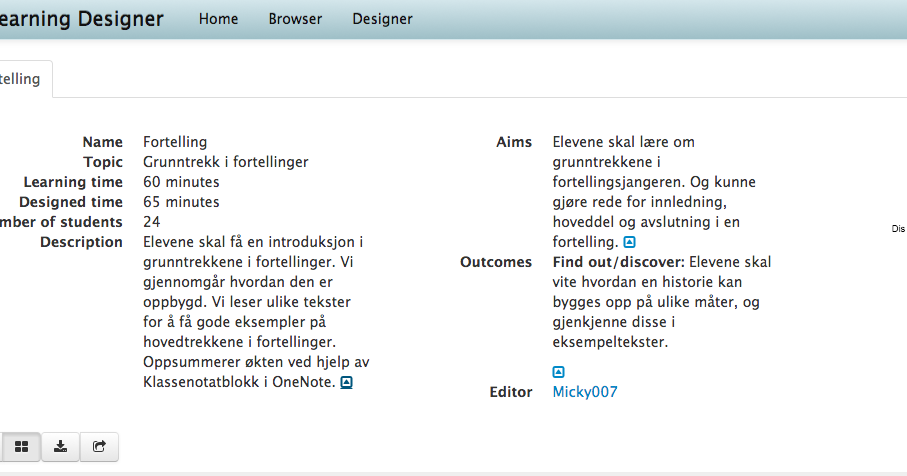This screenshot has height=476, width=907.
Task: Click the Designed time value '65 minutes'
Action: click(x=181, y=202)
